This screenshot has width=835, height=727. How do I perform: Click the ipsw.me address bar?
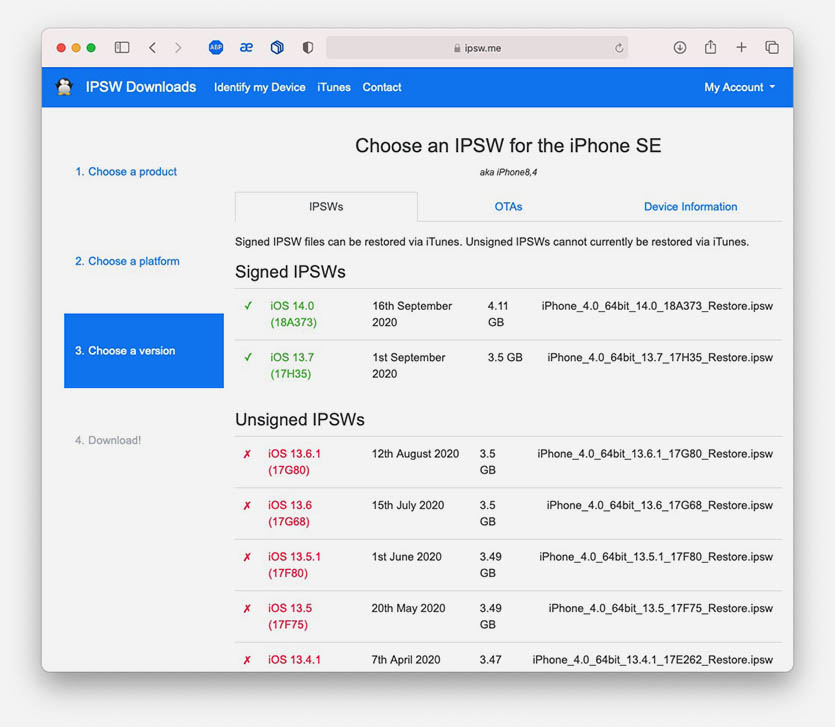(476, 47)
